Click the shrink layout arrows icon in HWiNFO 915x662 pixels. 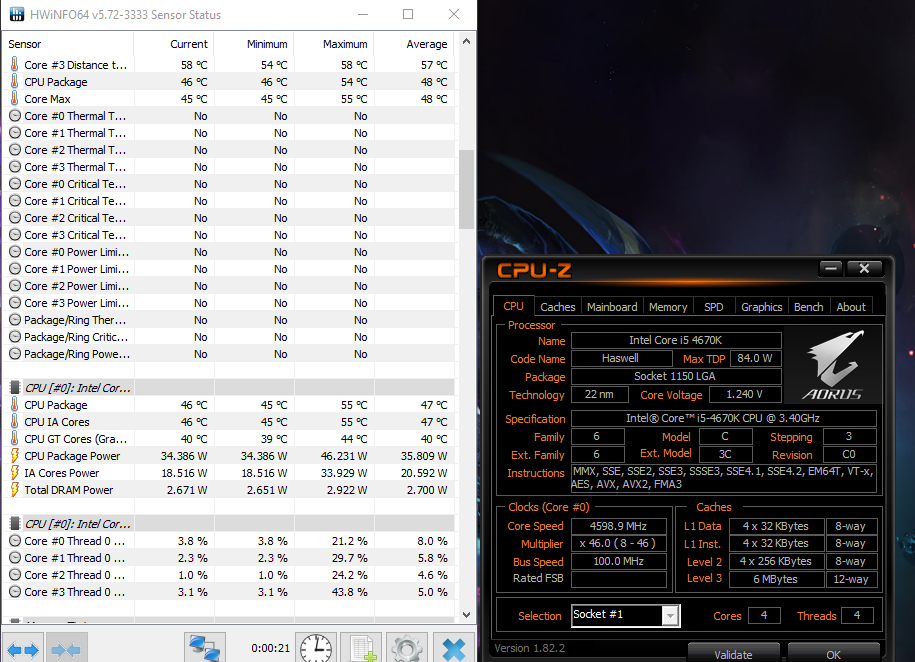click(x=67, y=649)
